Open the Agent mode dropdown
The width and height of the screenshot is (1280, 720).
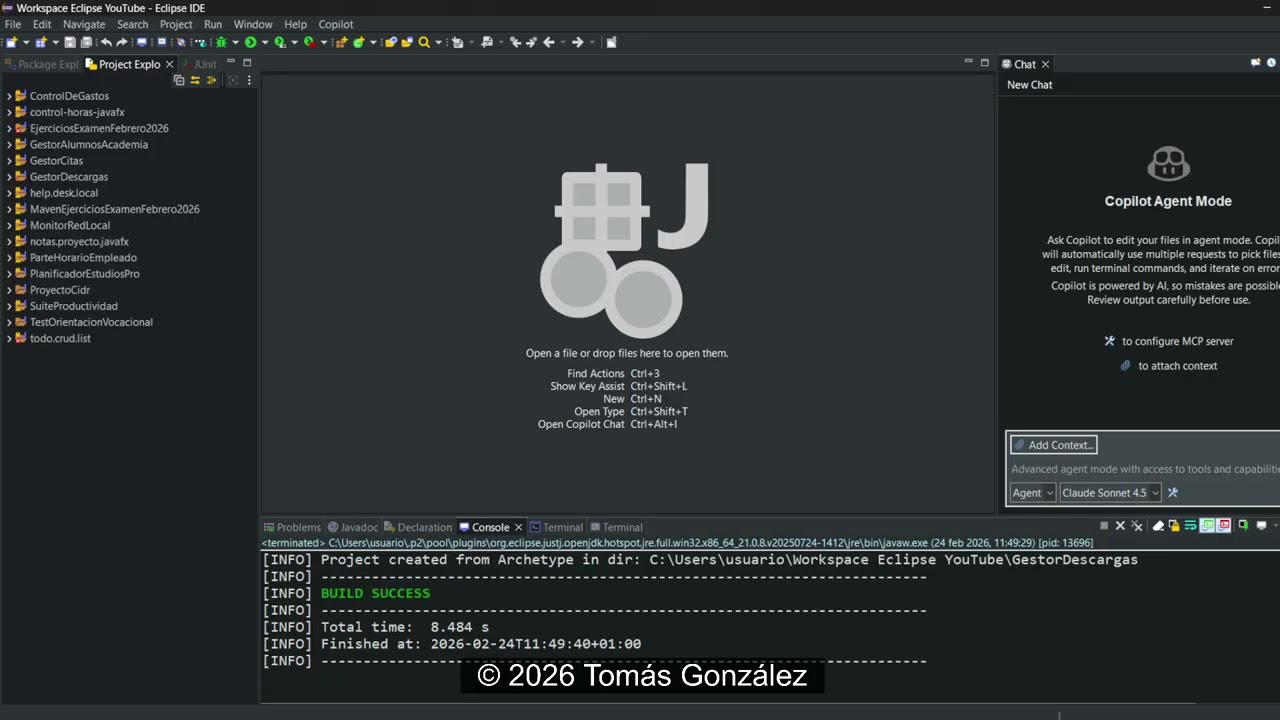1032,492
